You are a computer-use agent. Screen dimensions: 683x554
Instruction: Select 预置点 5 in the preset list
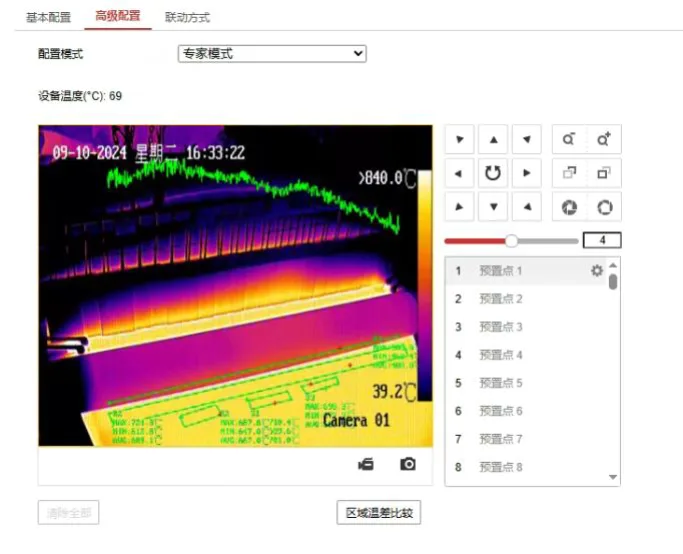[501, 383]
